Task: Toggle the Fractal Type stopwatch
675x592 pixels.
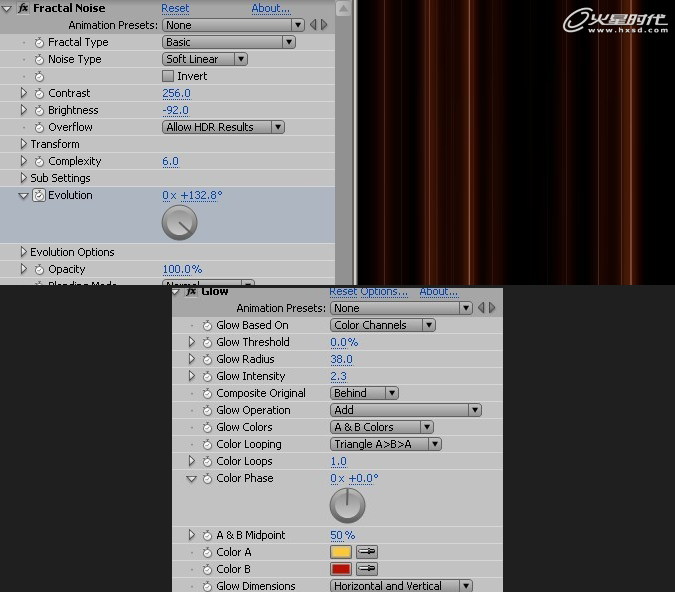Action: coord(39,43)
